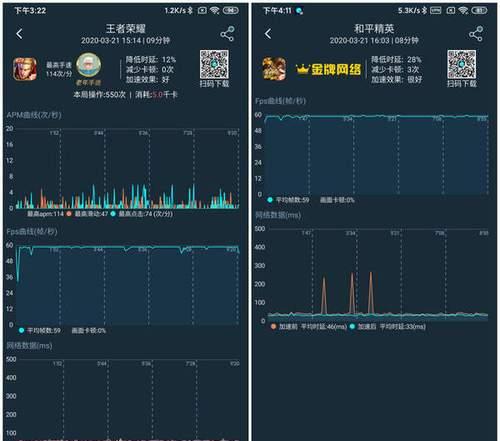Tap VPN icon in right status bar

pos(435,10)
